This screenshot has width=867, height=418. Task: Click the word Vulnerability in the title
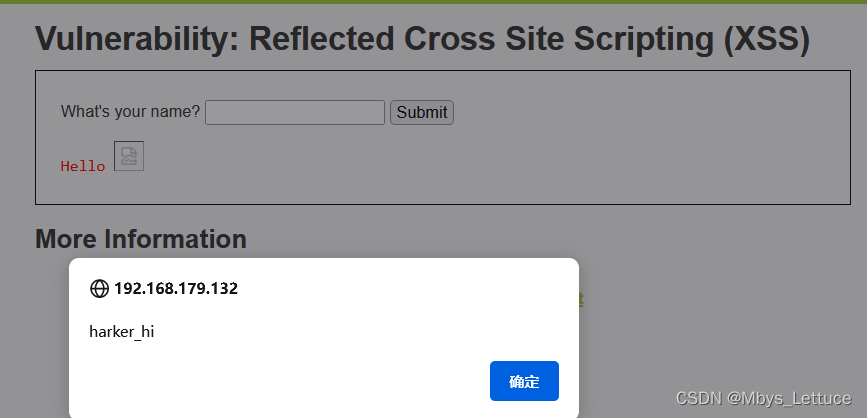137,39
